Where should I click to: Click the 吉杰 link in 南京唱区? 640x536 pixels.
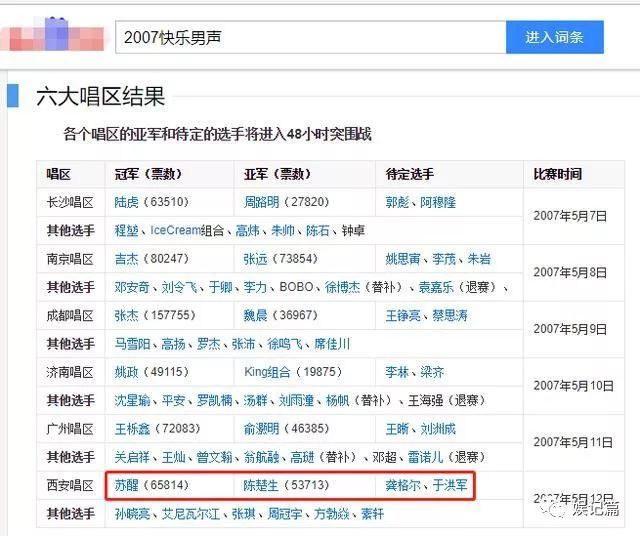(x=126, y=259)
